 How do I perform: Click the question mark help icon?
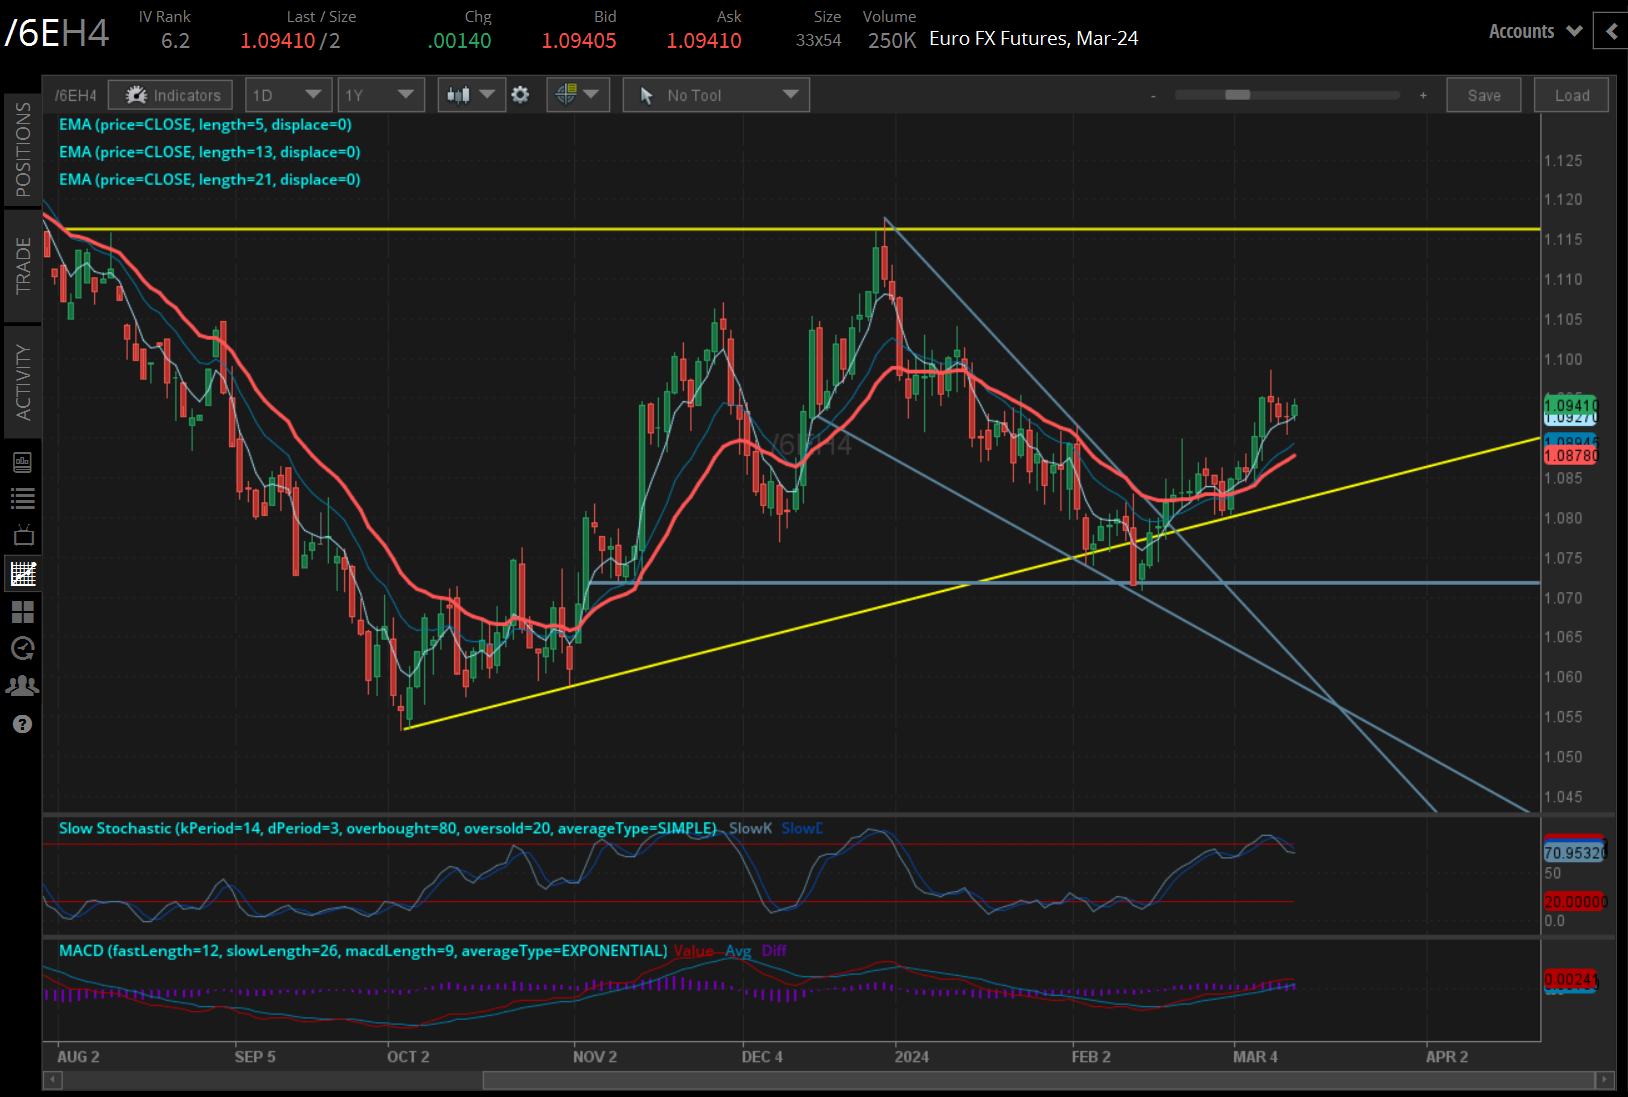point(22,724)
